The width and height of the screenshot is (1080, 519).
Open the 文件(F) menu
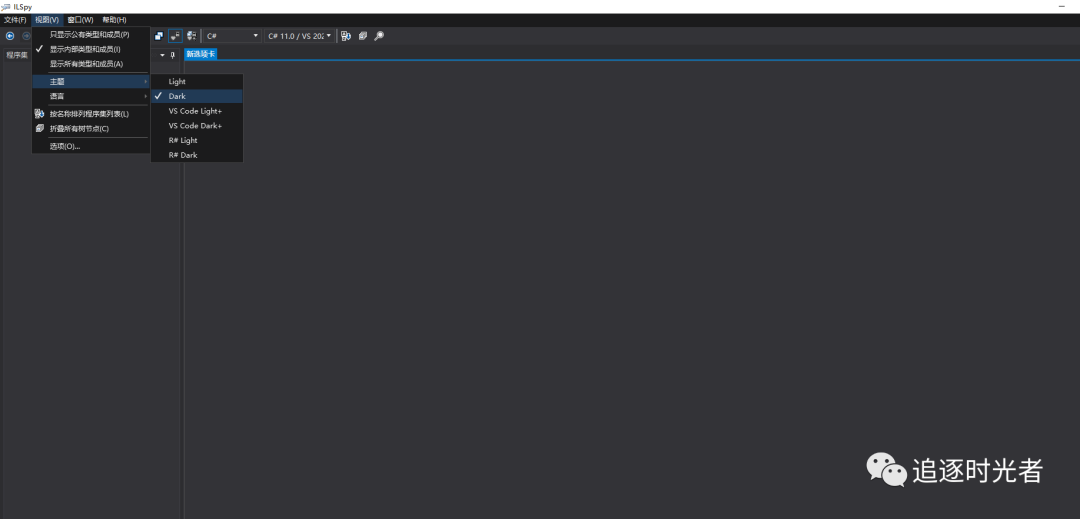15,20
